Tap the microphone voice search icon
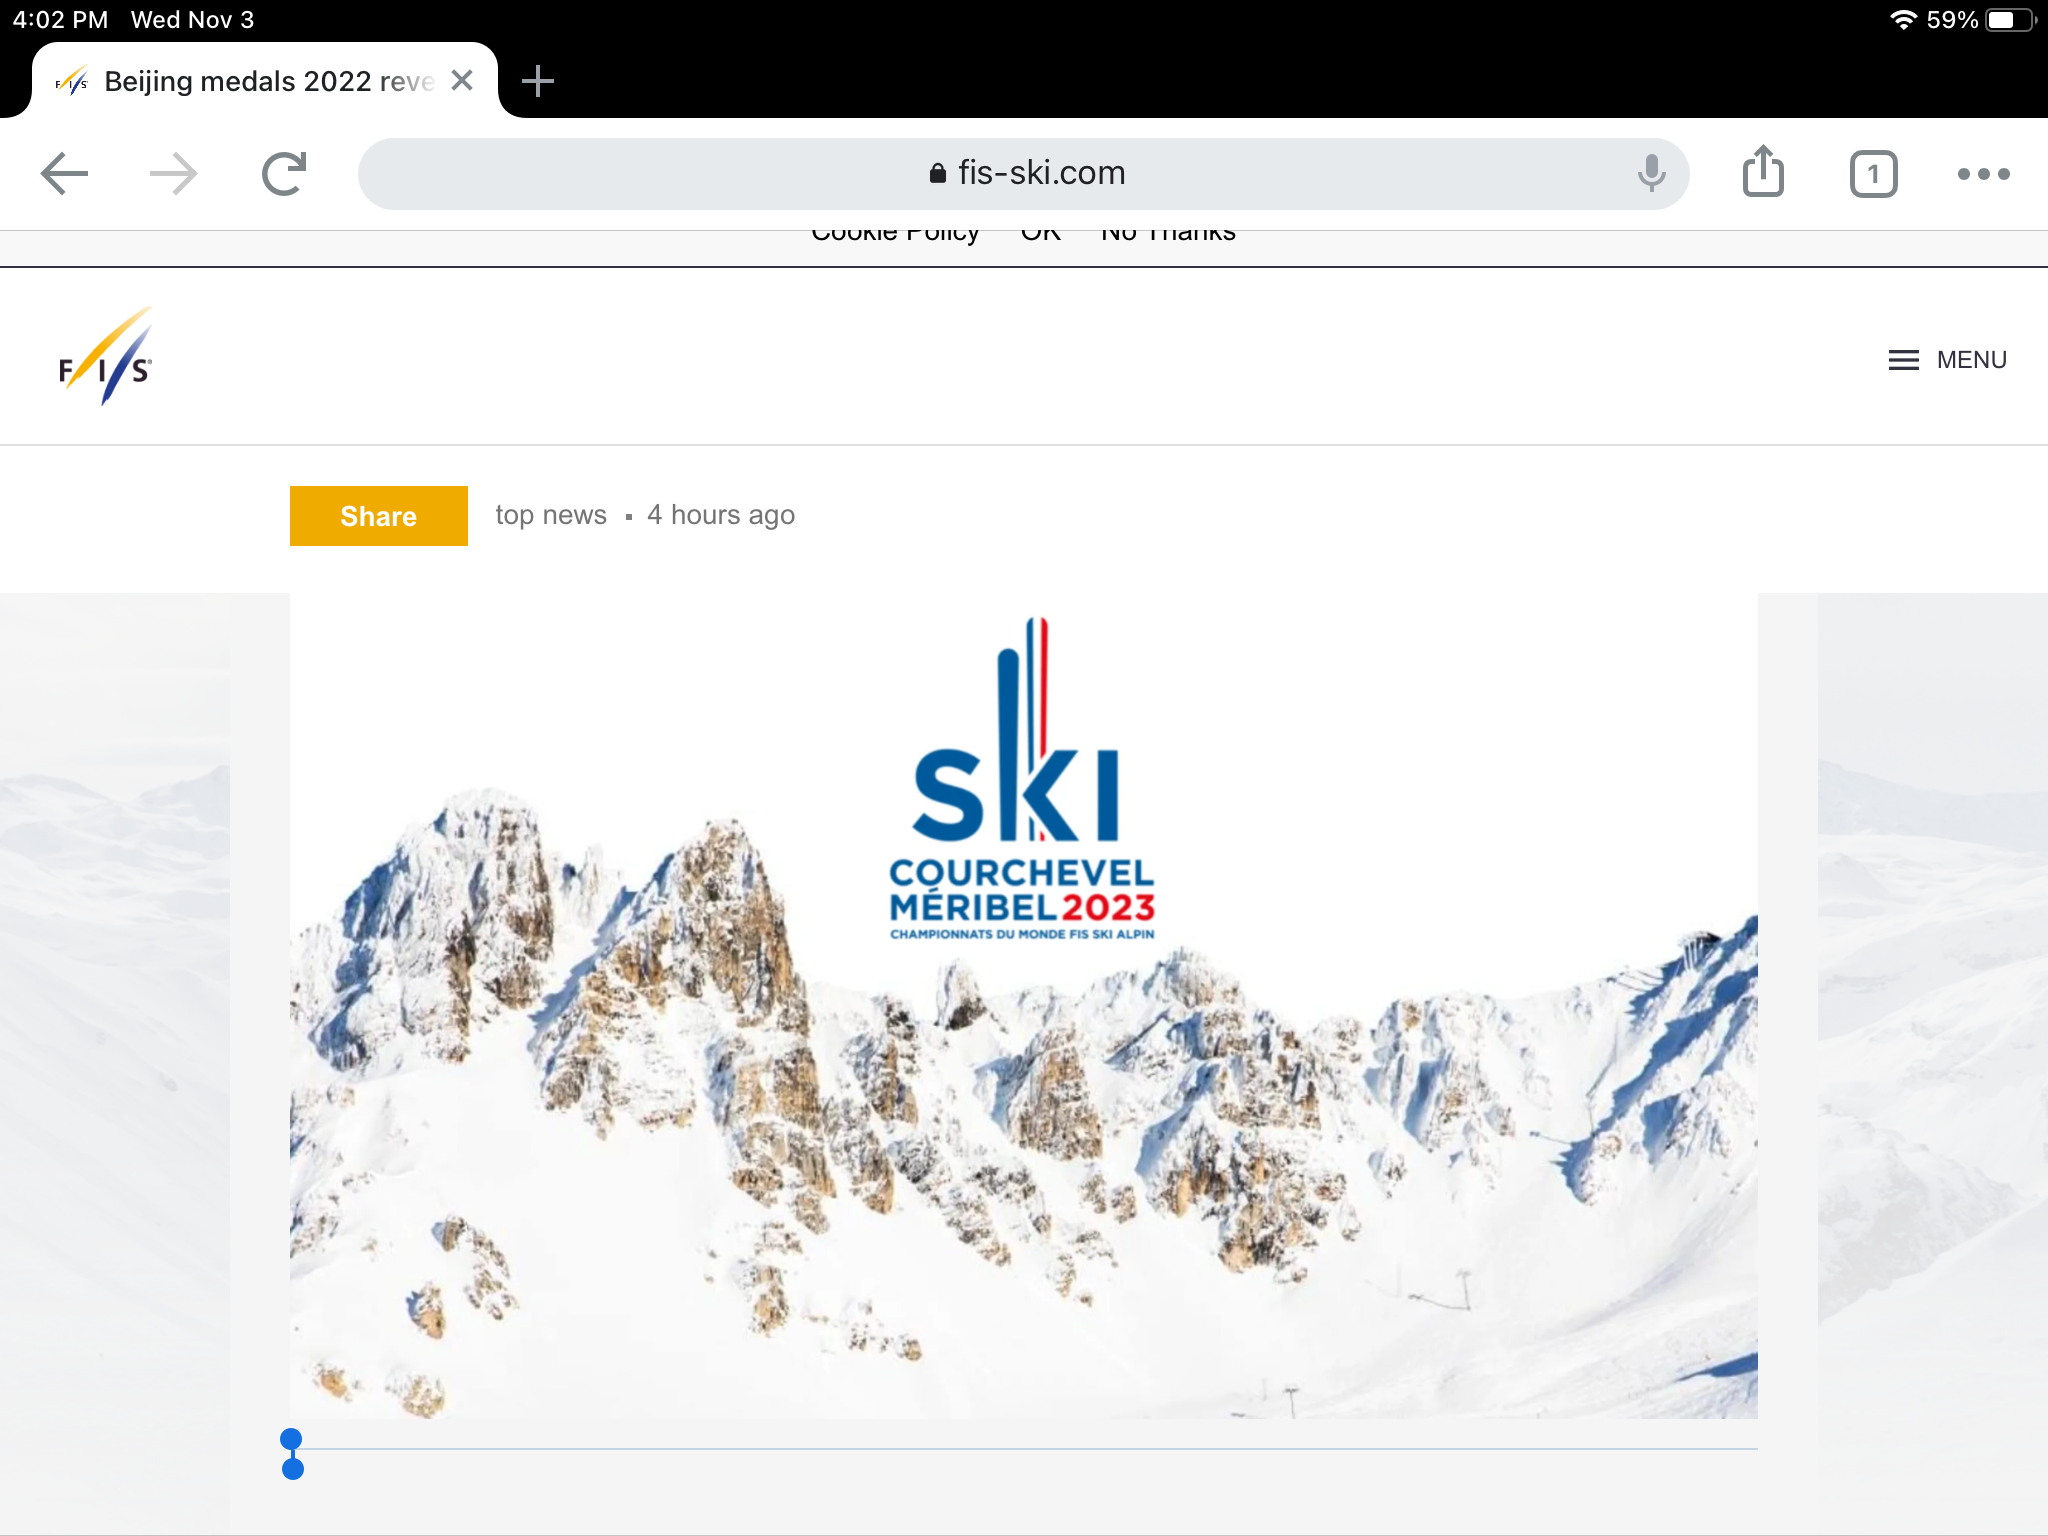The width and height of the screenshot is (2048, 1536). pos(1651,174)
